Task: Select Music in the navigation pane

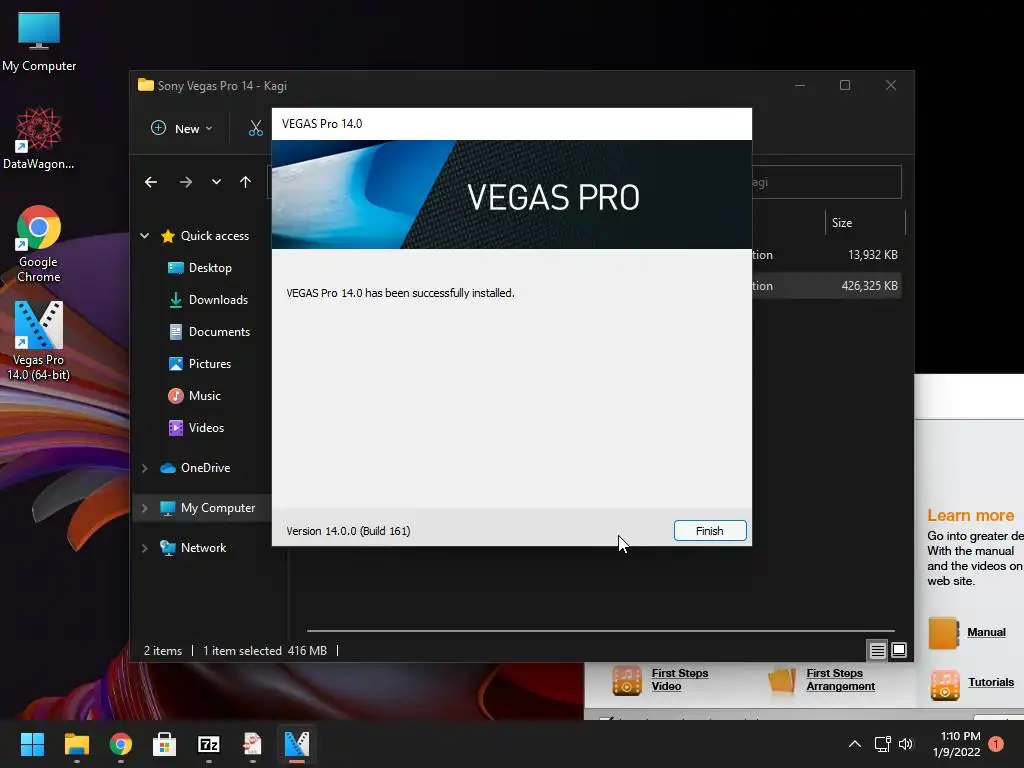Action: (x=194, y=396)
